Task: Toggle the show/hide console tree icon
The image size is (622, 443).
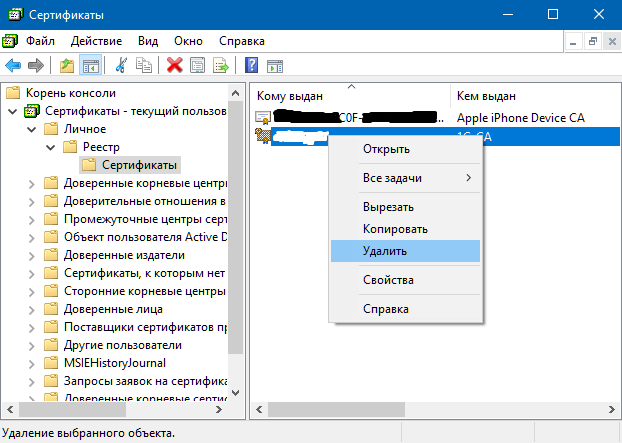Action: [x=90, y=66]
